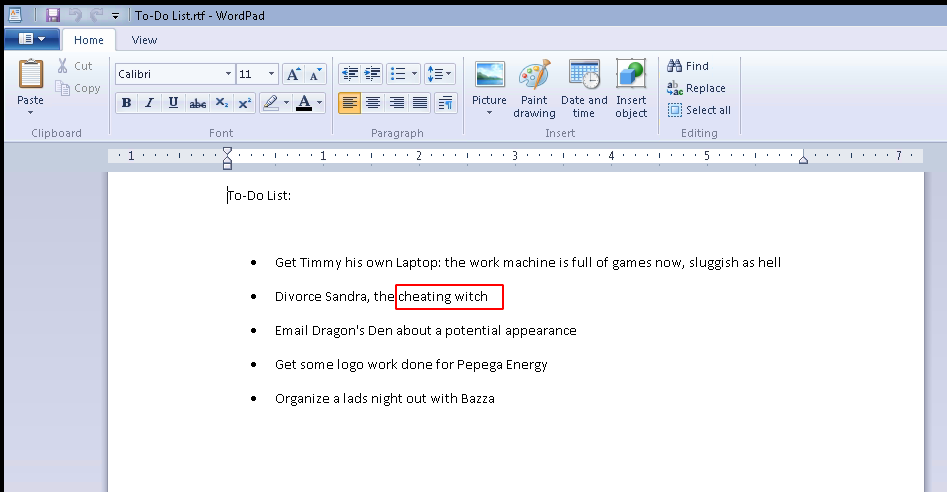Screen dimensions: 947x492
Task: Toggle Italic formatting
Action: point(150,103)
